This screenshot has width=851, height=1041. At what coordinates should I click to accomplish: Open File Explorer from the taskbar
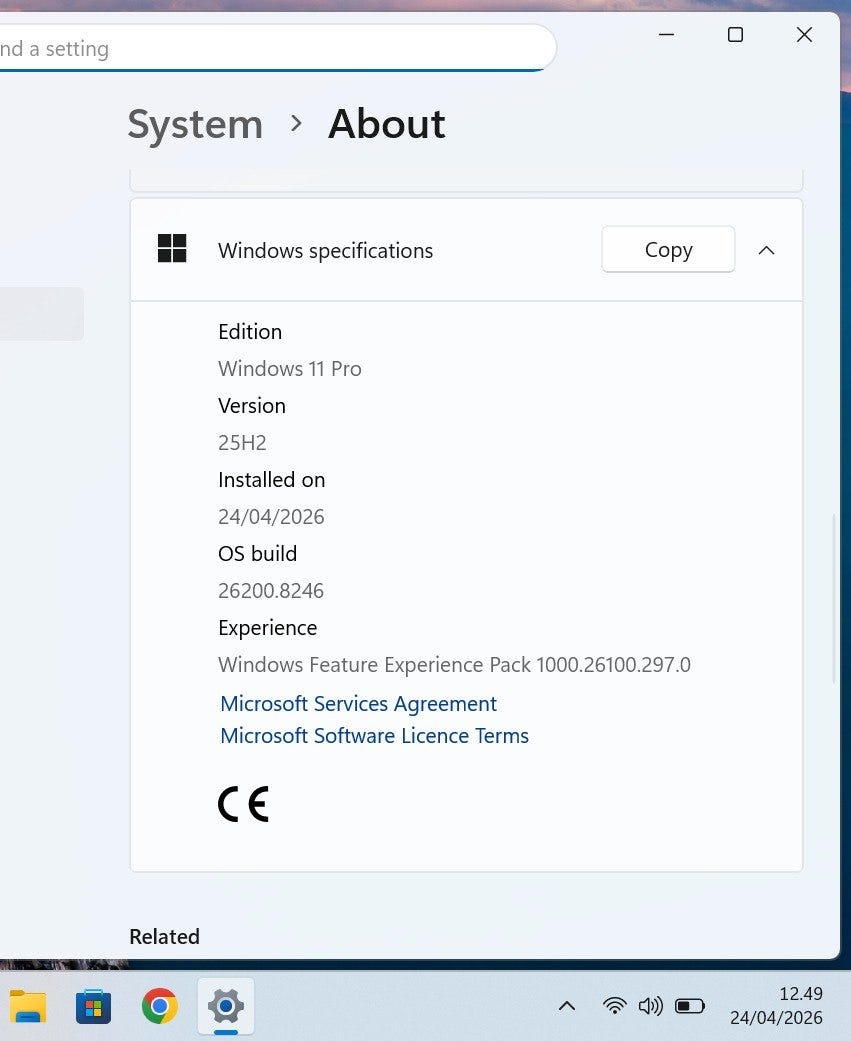pos(28,1005)
